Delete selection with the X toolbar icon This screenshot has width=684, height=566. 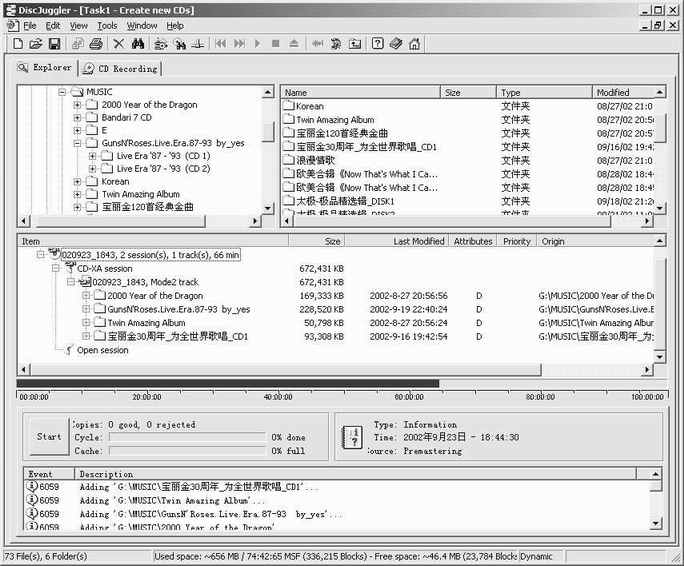tap(119, 44)
